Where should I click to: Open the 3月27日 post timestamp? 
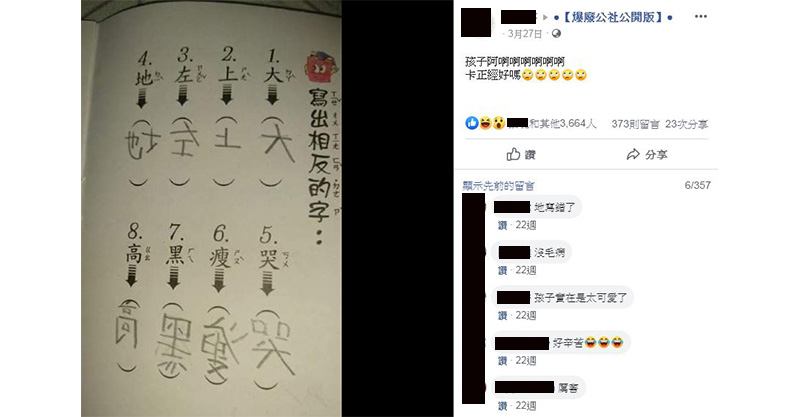[x=524, y=34]
